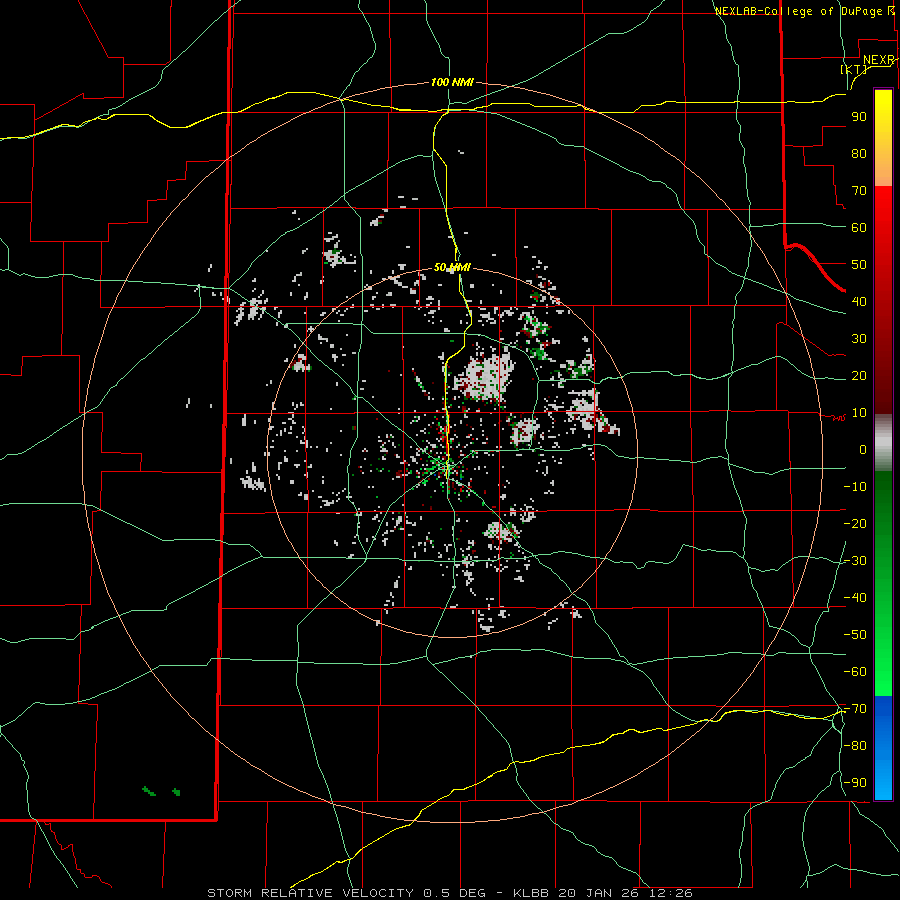Viewport: 900px width, 900px height.
Task: Click the 50 value on velocity scale
Action: [x=859, y=265]
